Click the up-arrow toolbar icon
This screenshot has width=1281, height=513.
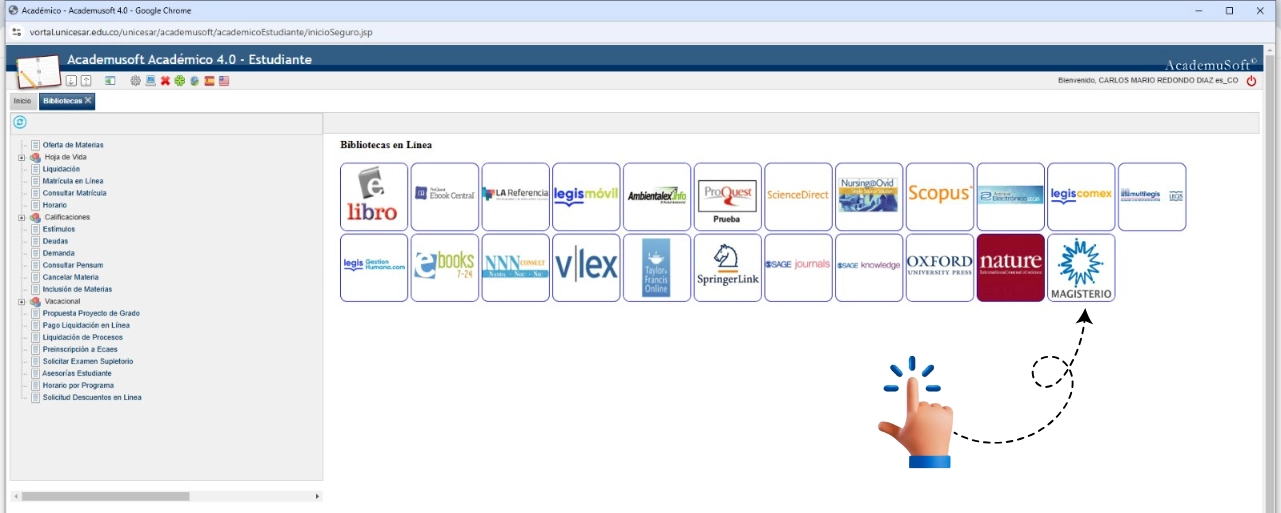(x=86, y=81)
